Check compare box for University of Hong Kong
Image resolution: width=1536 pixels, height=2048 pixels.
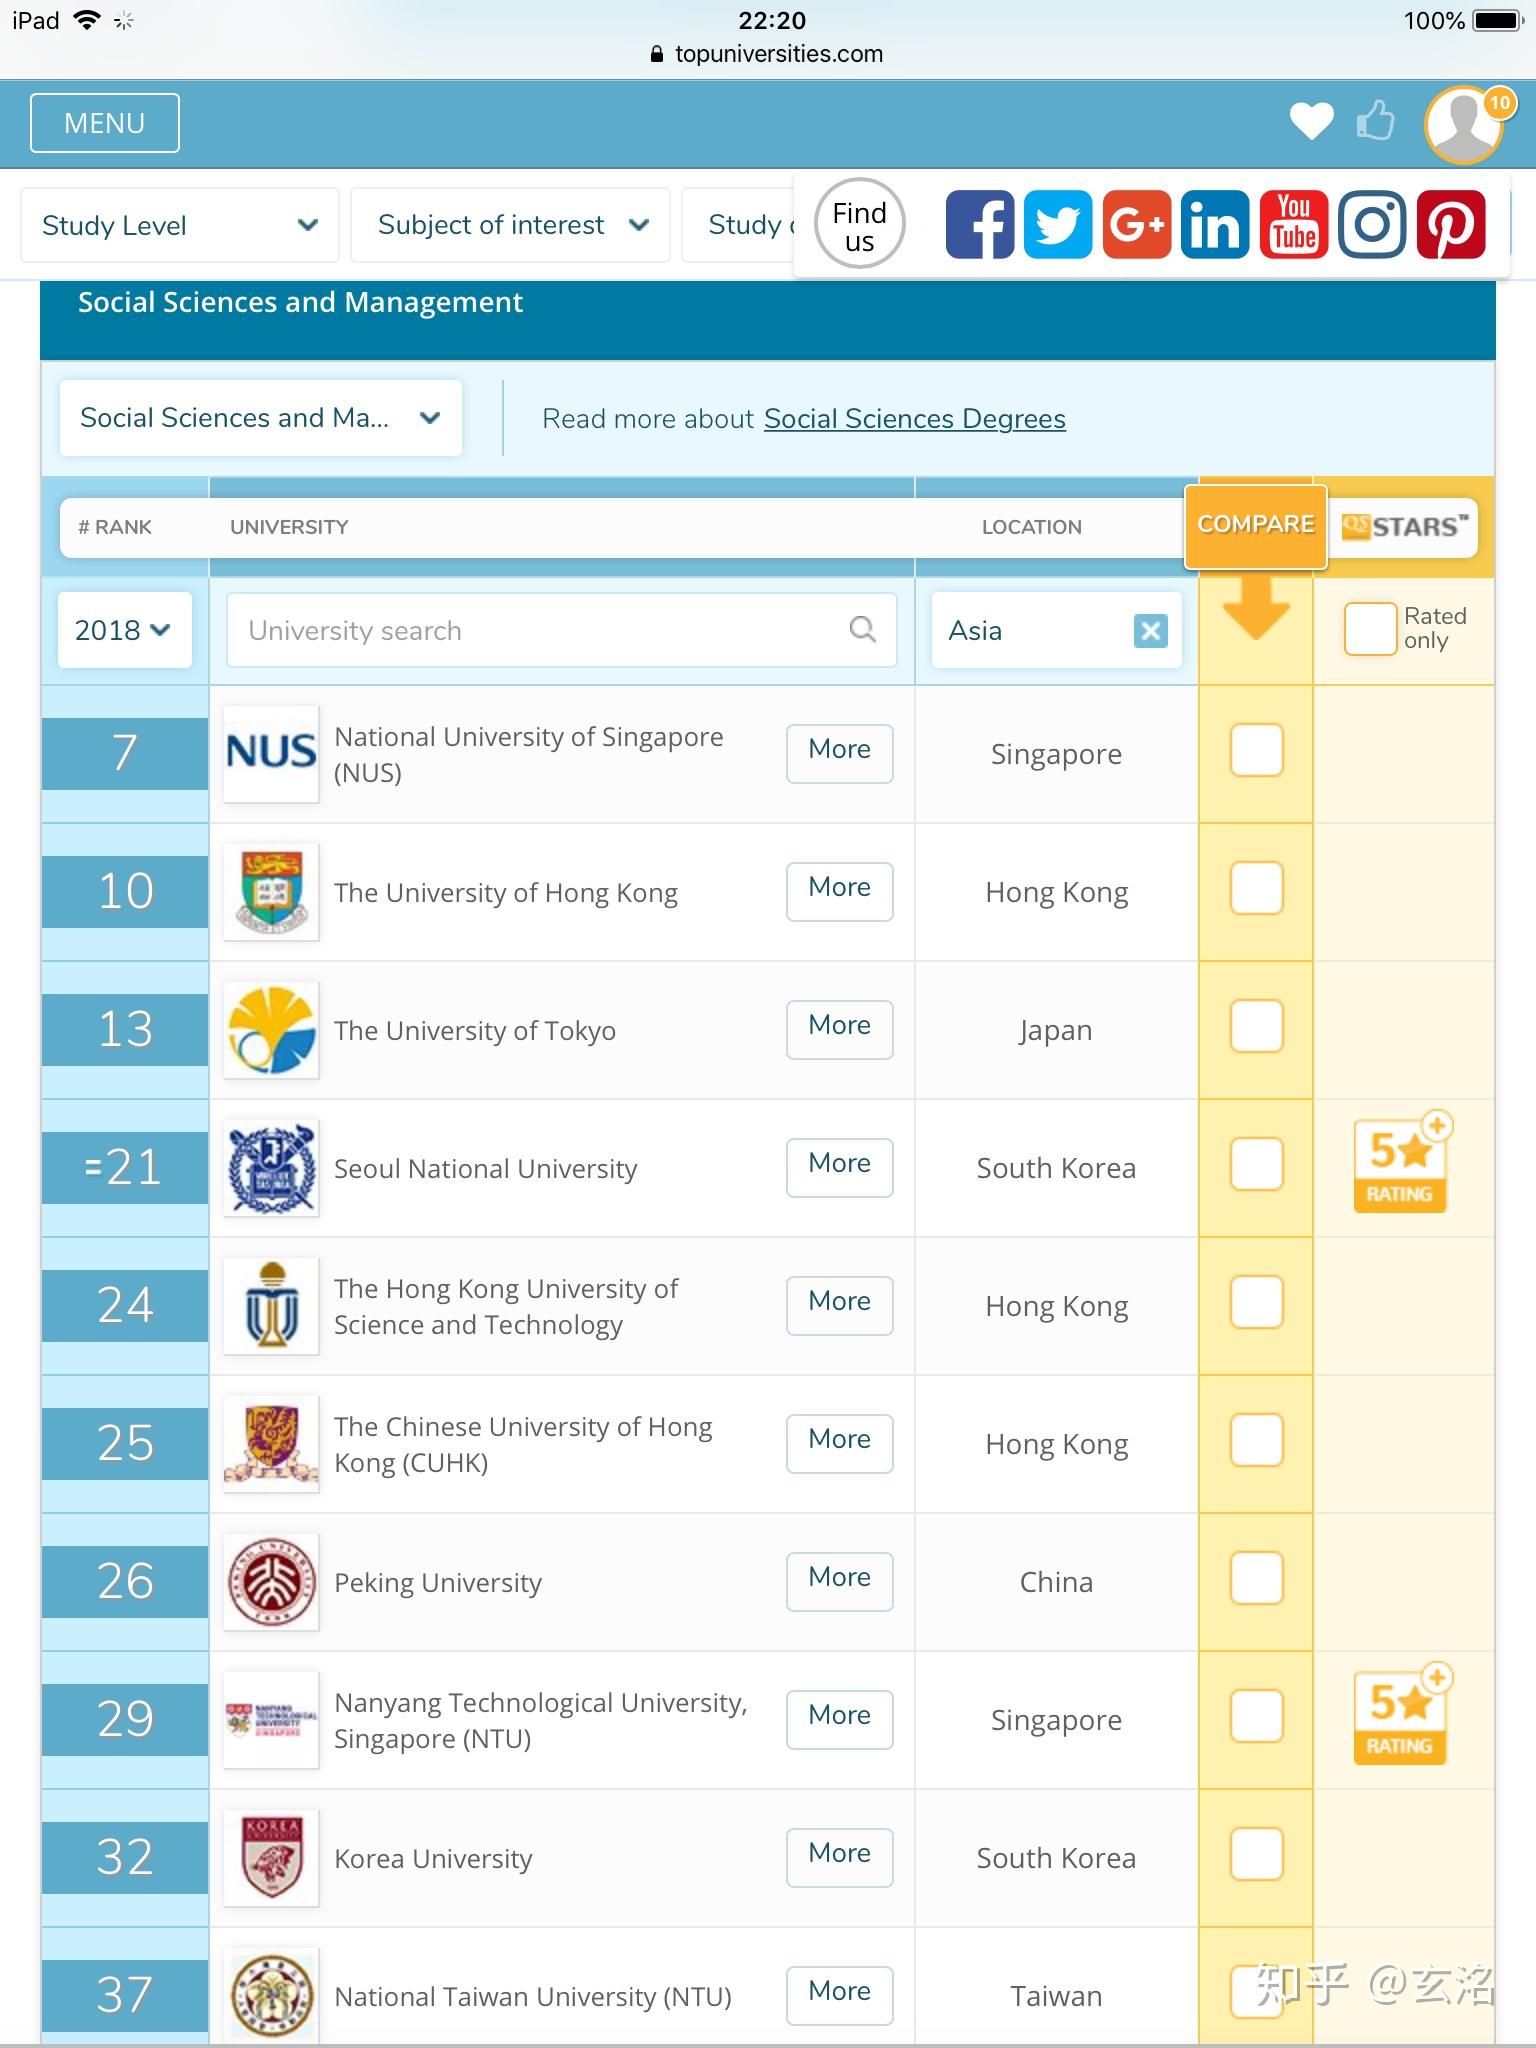[1256, 888]
